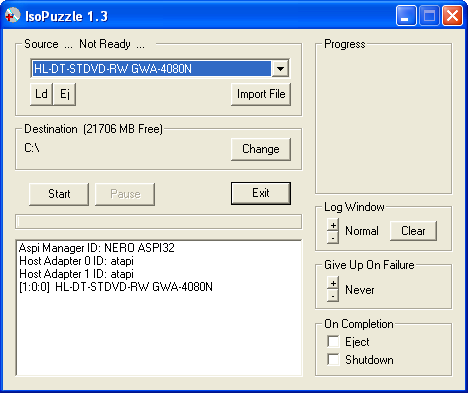Click the Host Adapter 1 ID log line

(76, 274)
